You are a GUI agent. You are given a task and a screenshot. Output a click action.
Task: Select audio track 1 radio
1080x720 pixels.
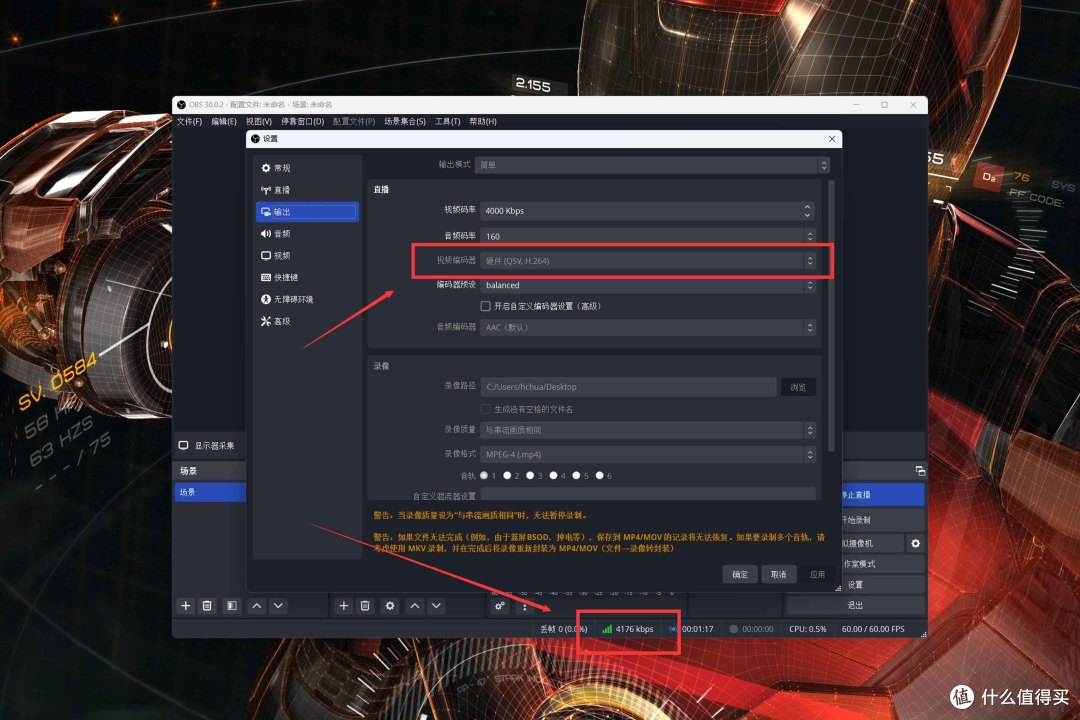click(484, 475)
